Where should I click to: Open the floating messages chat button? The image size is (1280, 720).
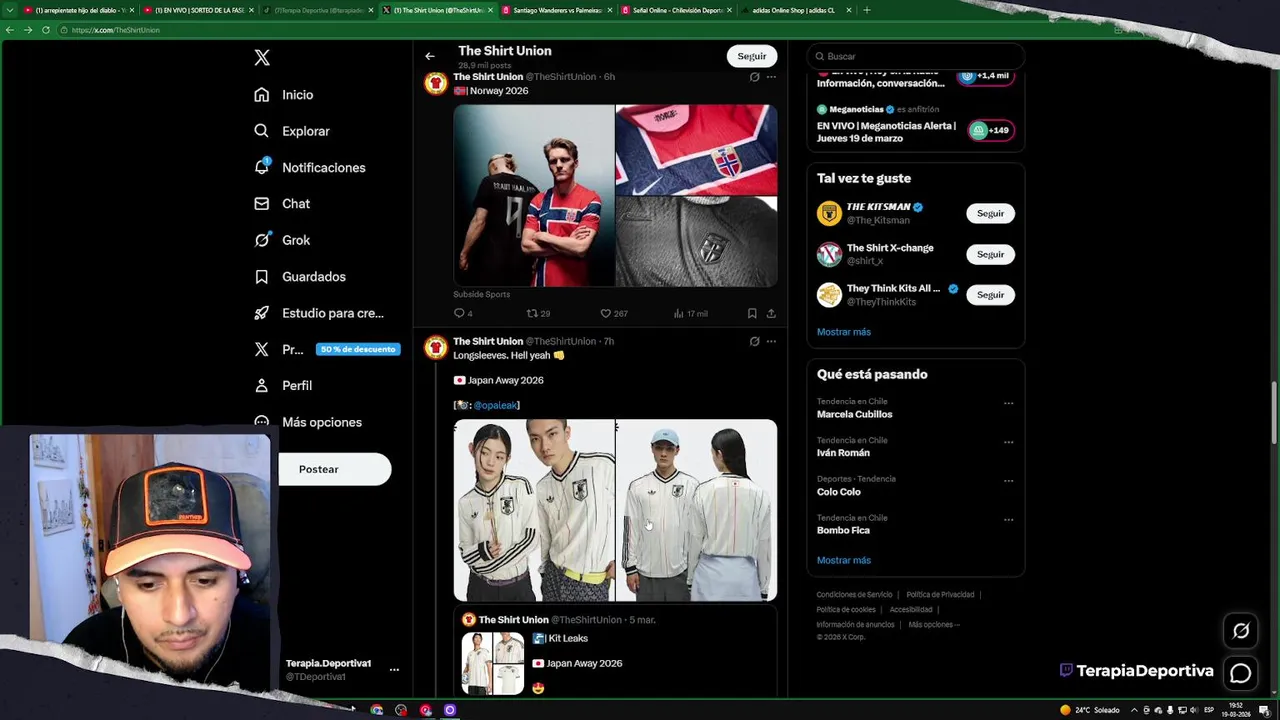pos(1241,673)
